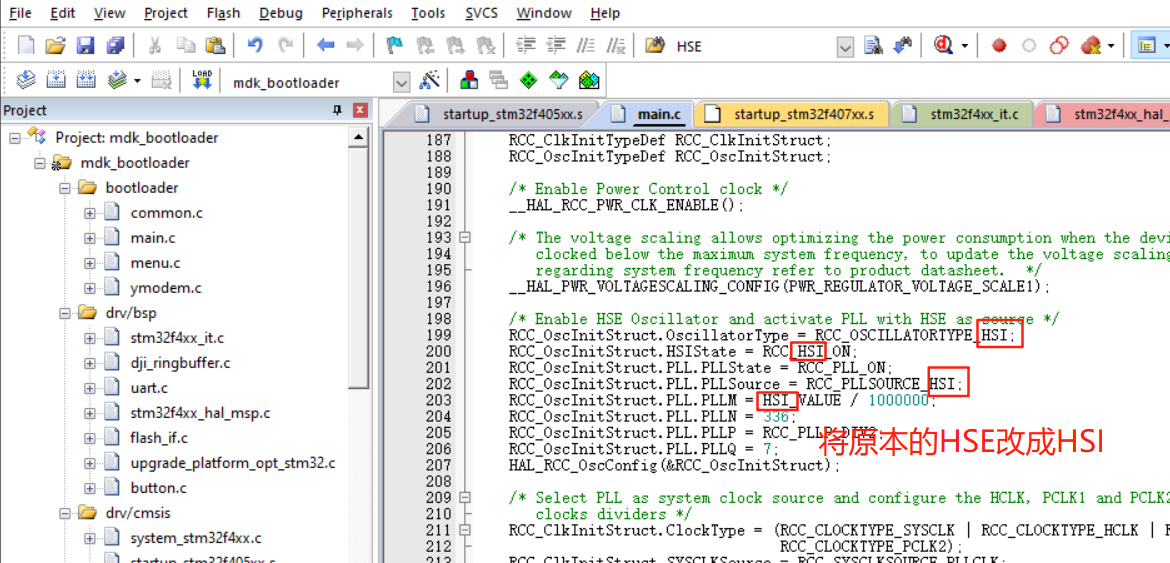This screenshot has width=1170, height=563.
Task: Build the target files icon
Action: [x=57, y=81]
